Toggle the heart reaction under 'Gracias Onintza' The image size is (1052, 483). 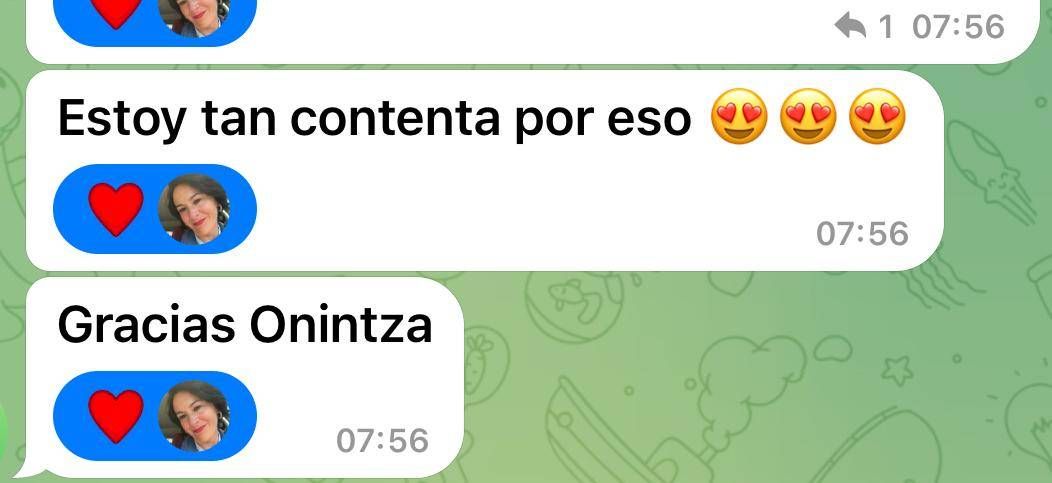coord(116,417)
